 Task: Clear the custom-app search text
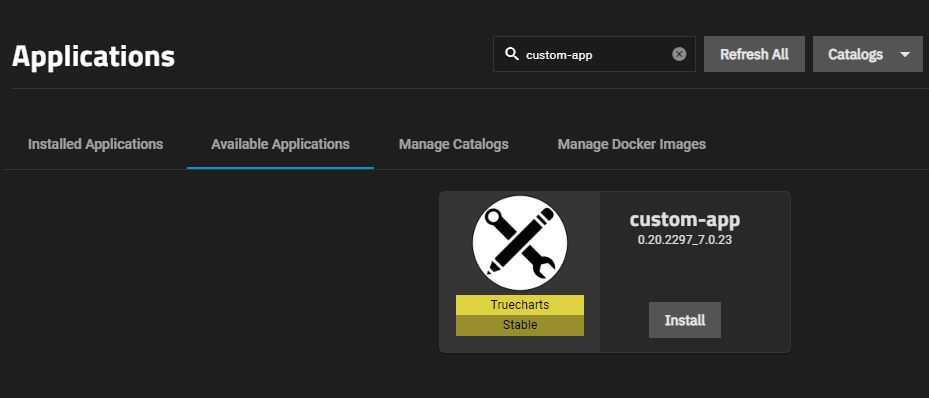679,54
